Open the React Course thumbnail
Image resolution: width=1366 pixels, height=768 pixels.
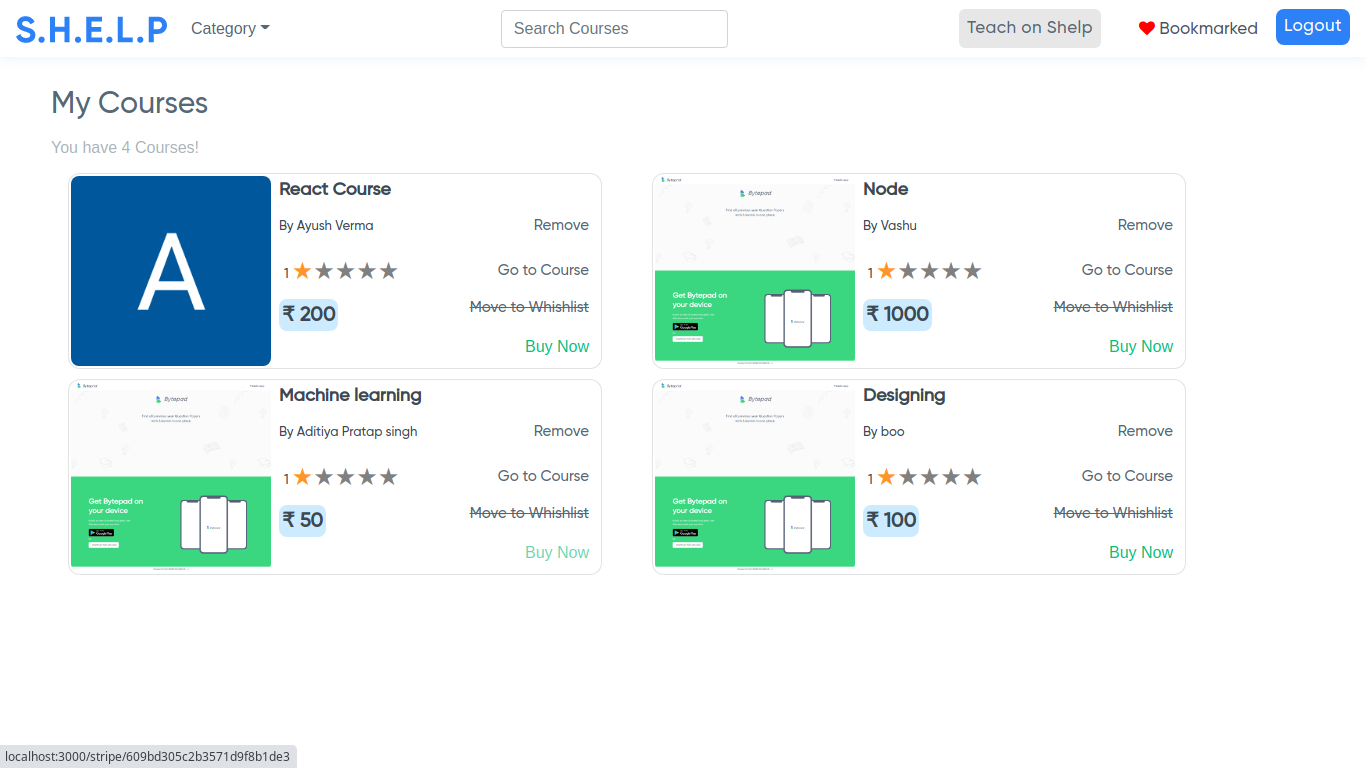(x=171, y=271)
